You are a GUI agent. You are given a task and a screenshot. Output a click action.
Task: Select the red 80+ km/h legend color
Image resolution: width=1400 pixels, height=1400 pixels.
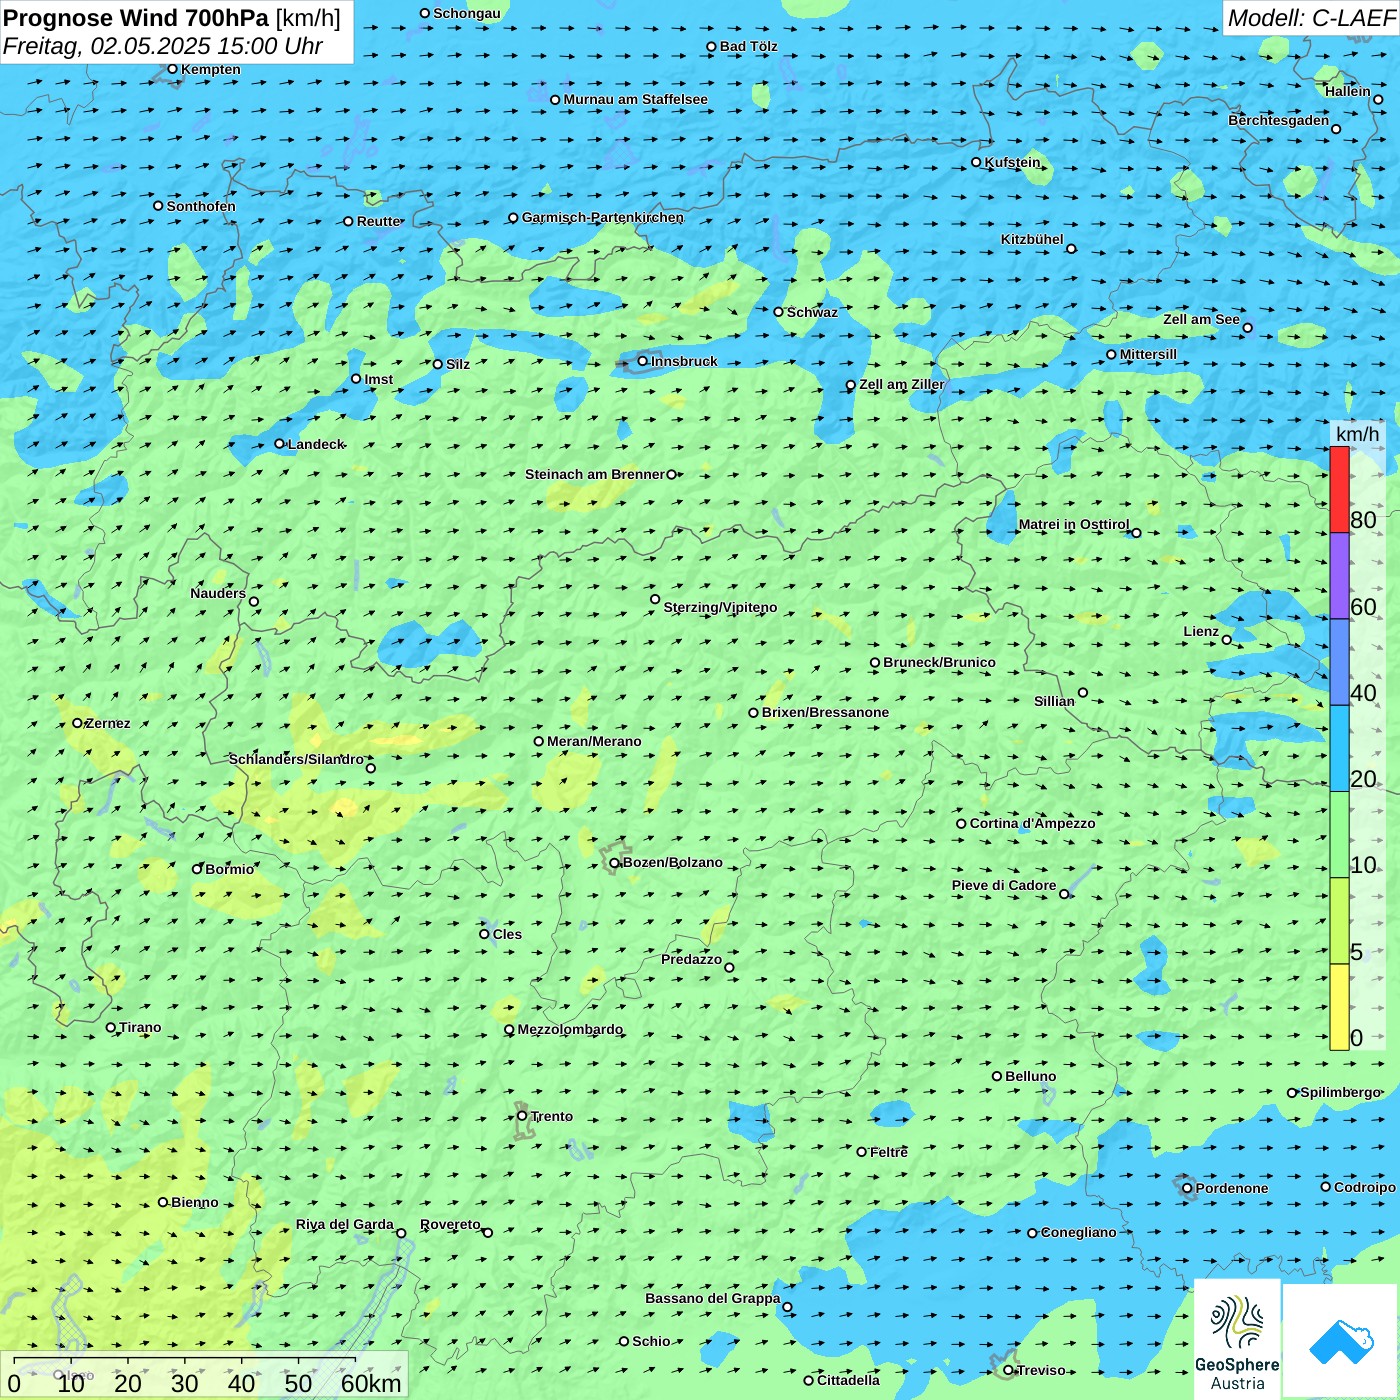pyautogui.click(x=1339, y=489)
